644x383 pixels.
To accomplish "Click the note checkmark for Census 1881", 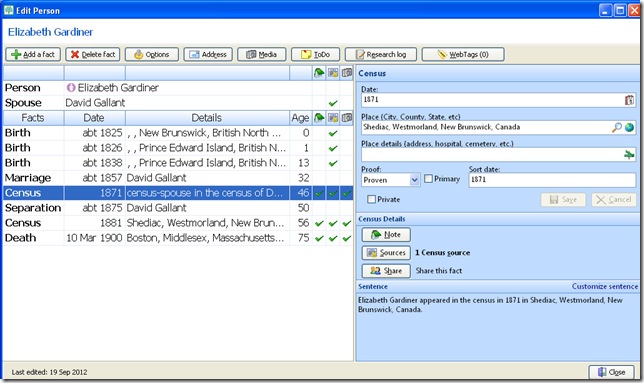I will coord(319,223).
